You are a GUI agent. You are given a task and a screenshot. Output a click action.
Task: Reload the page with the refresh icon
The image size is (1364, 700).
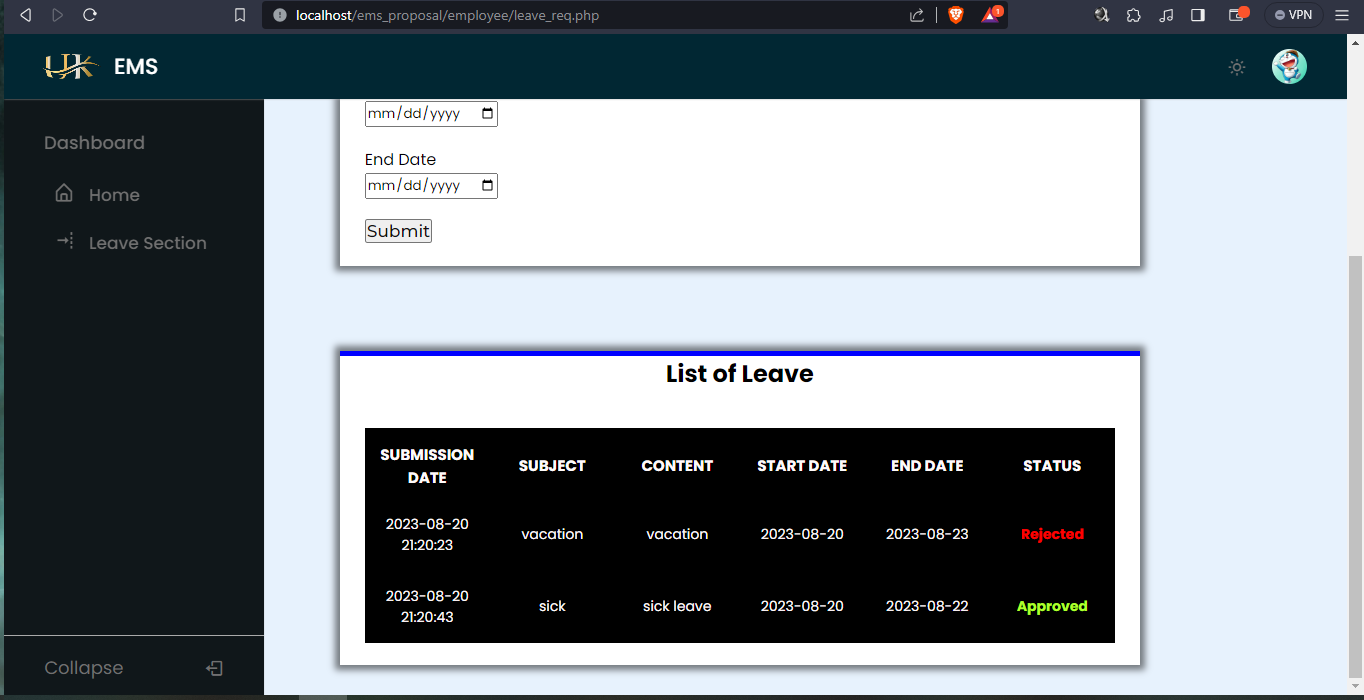coord(90,15)
